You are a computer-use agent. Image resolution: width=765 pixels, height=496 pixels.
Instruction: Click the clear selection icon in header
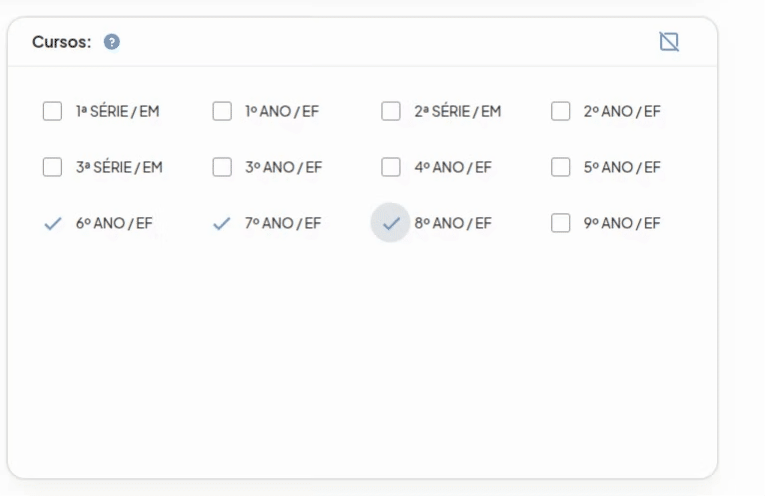point(669,41)
